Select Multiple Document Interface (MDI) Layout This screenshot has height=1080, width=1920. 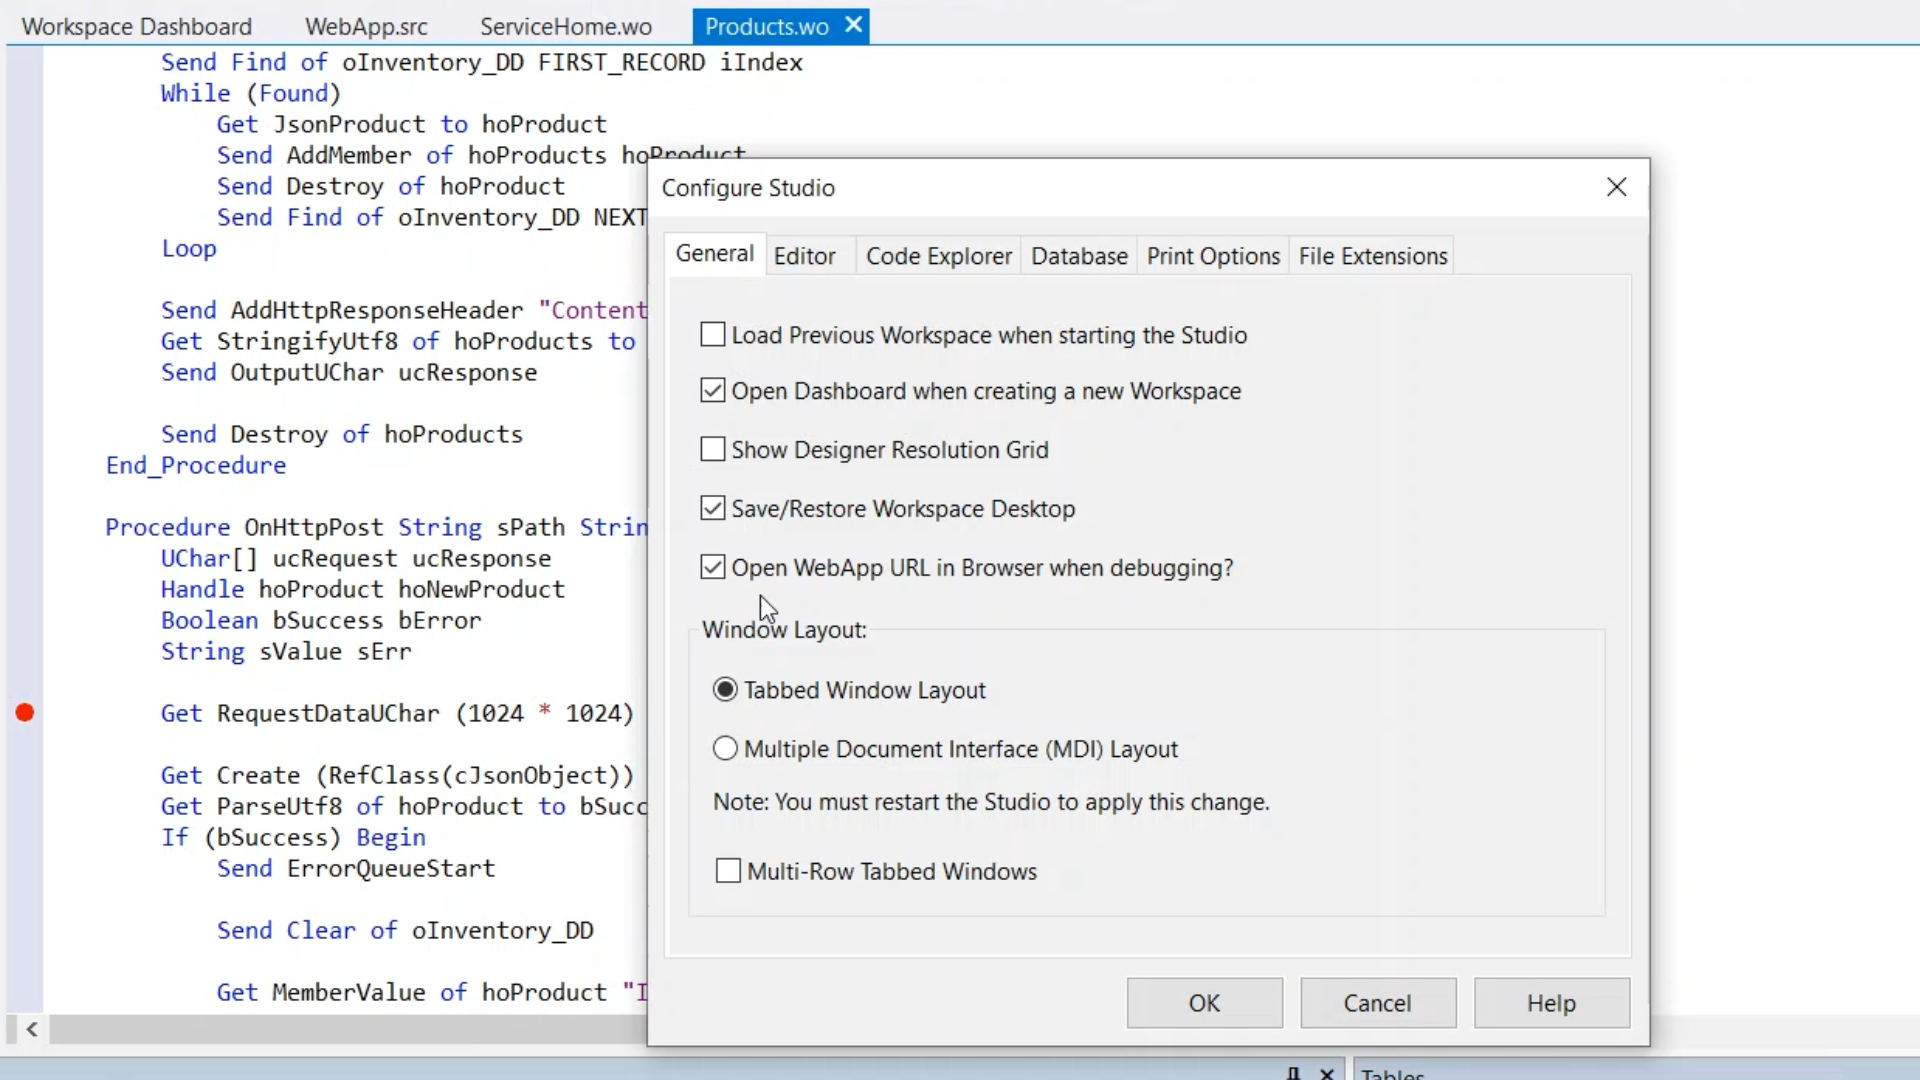(725, 748)
